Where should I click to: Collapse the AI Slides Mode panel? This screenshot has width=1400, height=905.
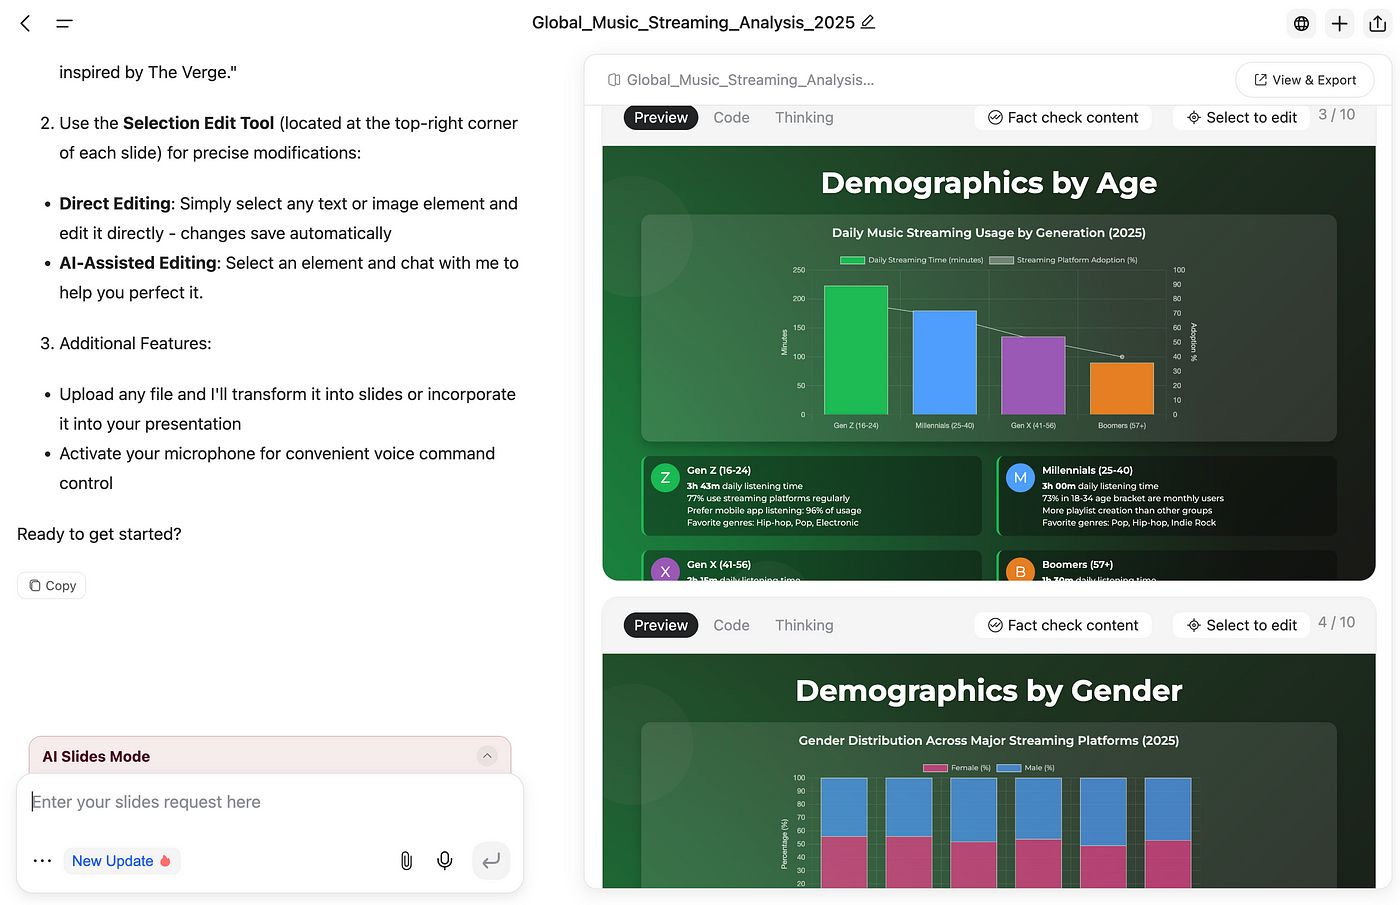487,756
